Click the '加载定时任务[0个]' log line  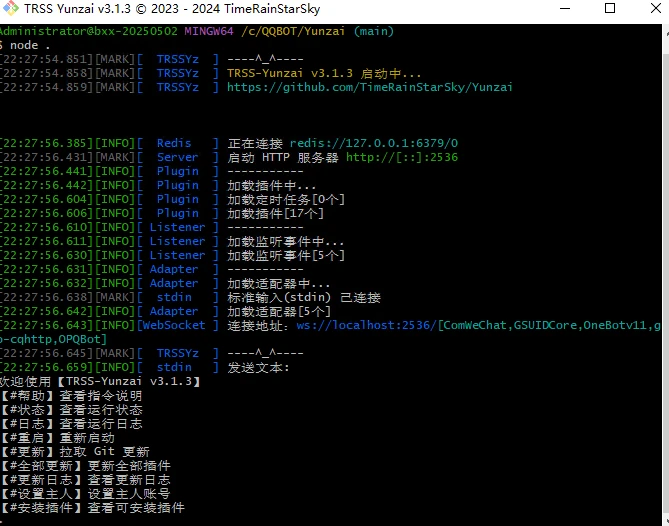coord(286,199)
